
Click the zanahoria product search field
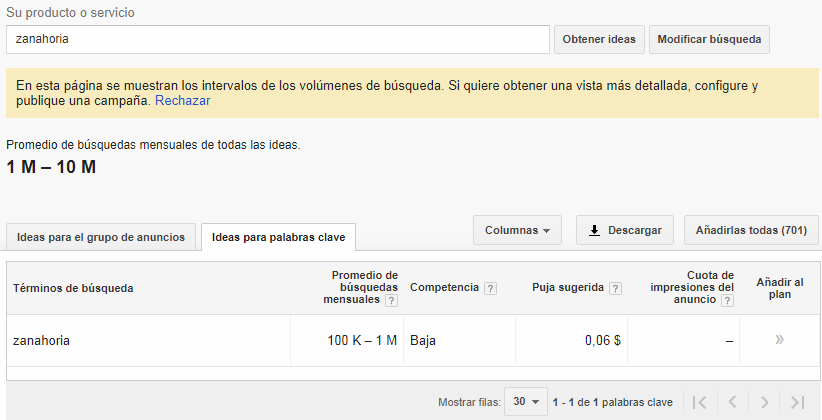(x=278, y=39)
